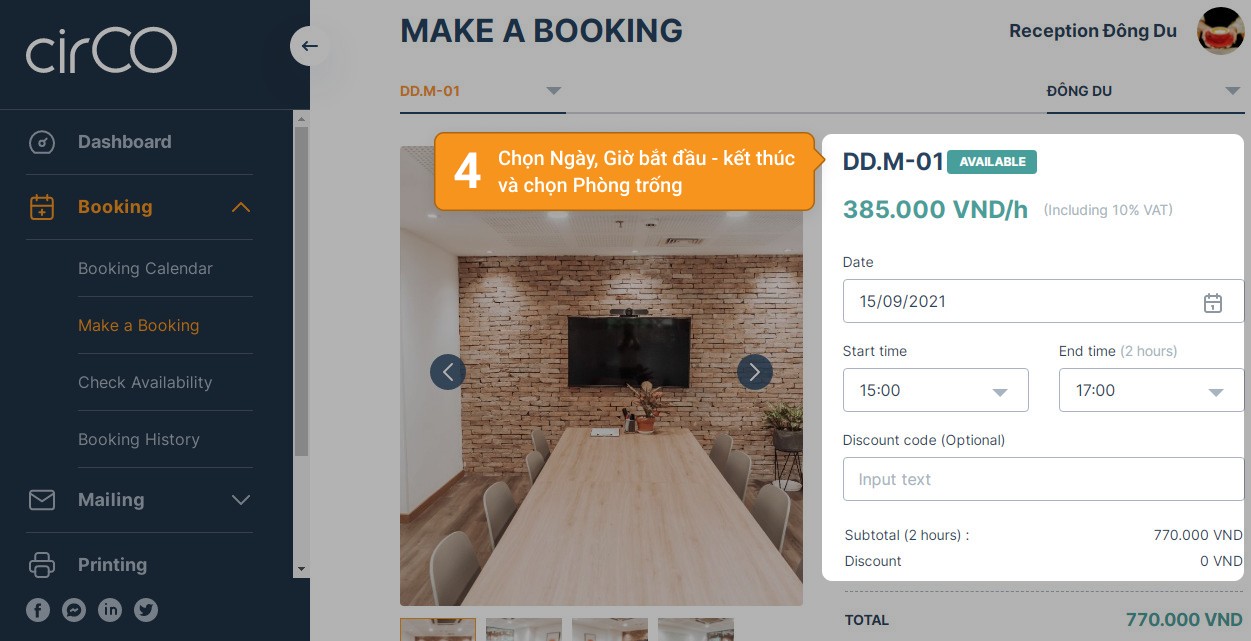Click the Reception Đông Du profile avatar
1251x641 pixels.
click(1220, 30)
